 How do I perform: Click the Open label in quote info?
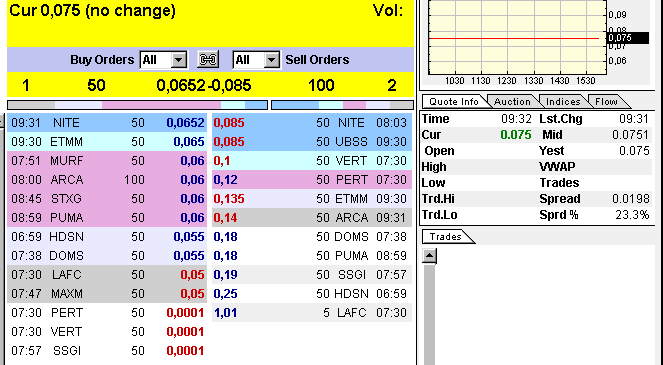coord(440,151)
